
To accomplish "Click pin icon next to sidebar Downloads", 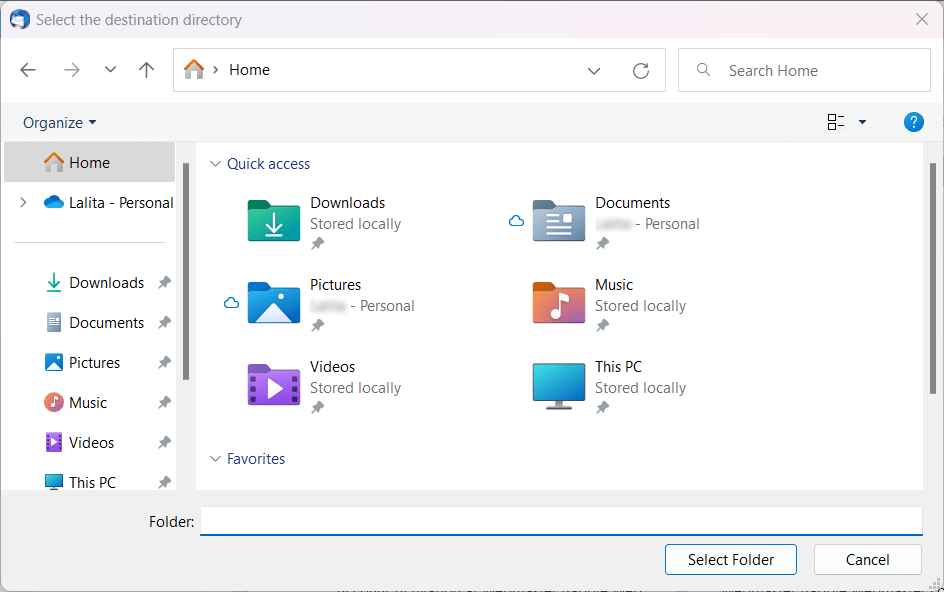I will pos(164,282).
